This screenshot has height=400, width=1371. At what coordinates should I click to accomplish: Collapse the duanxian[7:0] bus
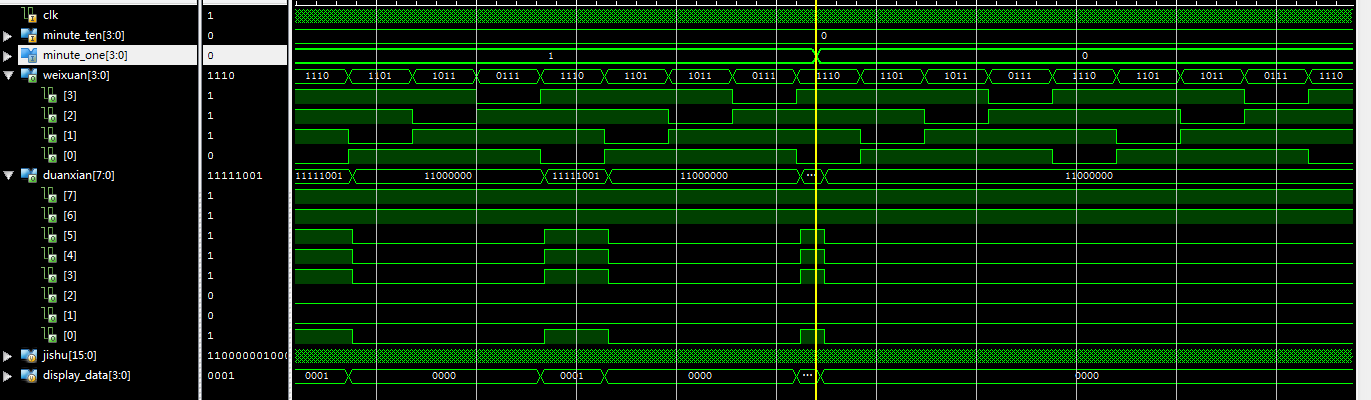click(9, 175)
